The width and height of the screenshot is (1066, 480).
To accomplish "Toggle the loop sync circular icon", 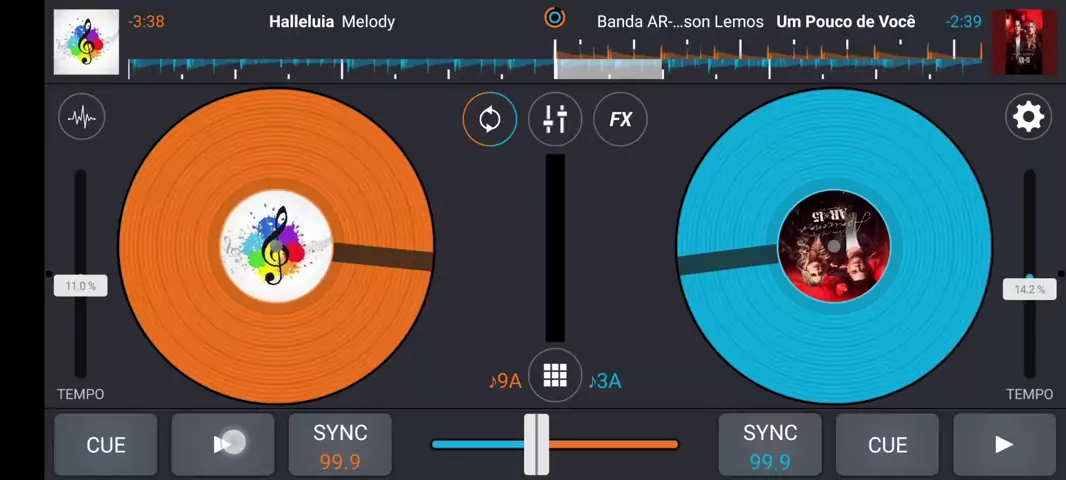I will tap(490, 119).
